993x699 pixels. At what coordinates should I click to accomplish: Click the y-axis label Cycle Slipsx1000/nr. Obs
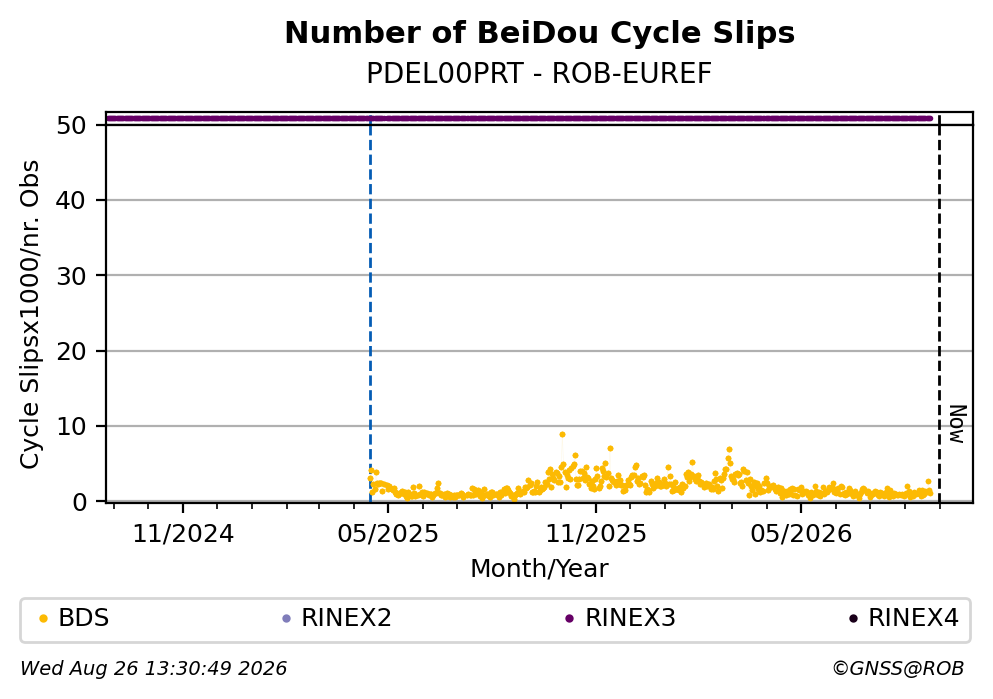click(30, 315)
